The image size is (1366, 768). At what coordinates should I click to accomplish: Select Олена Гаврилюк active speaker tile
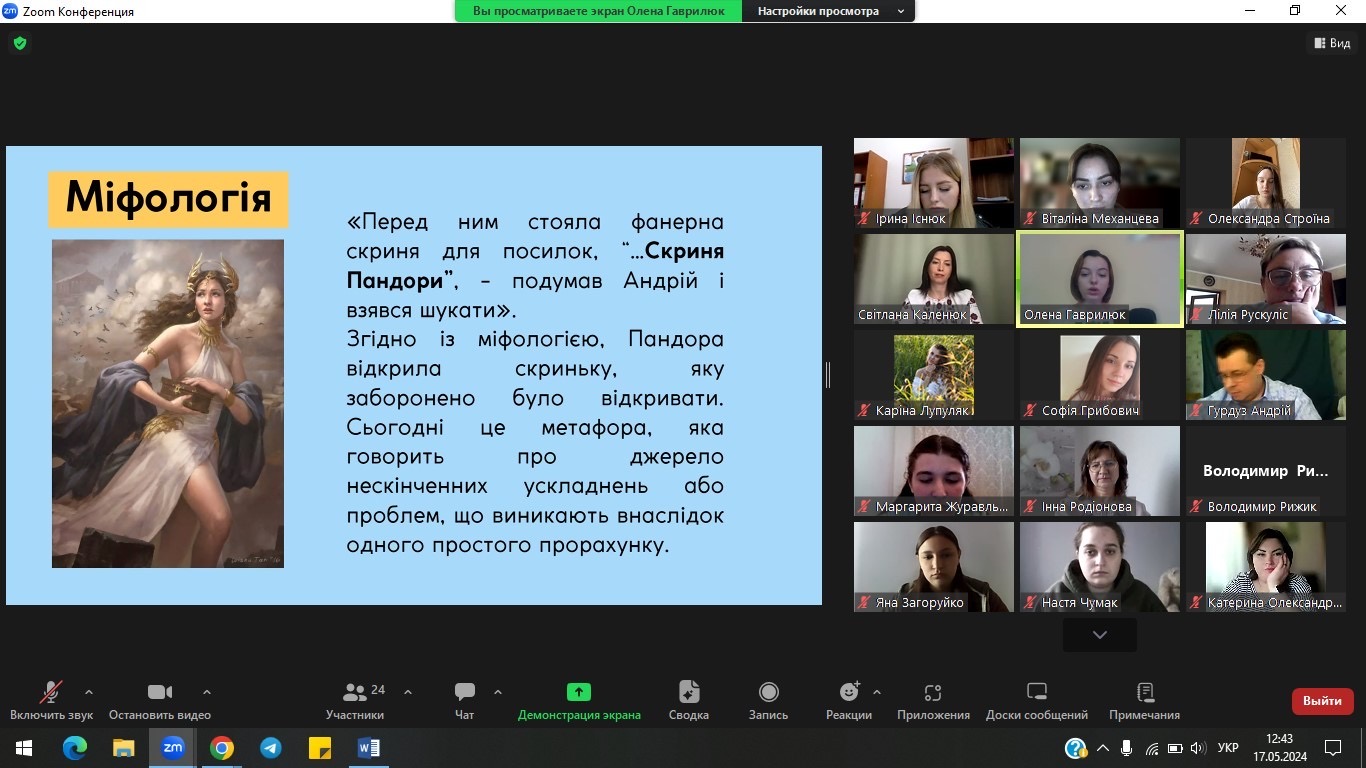pos(1100,279)
